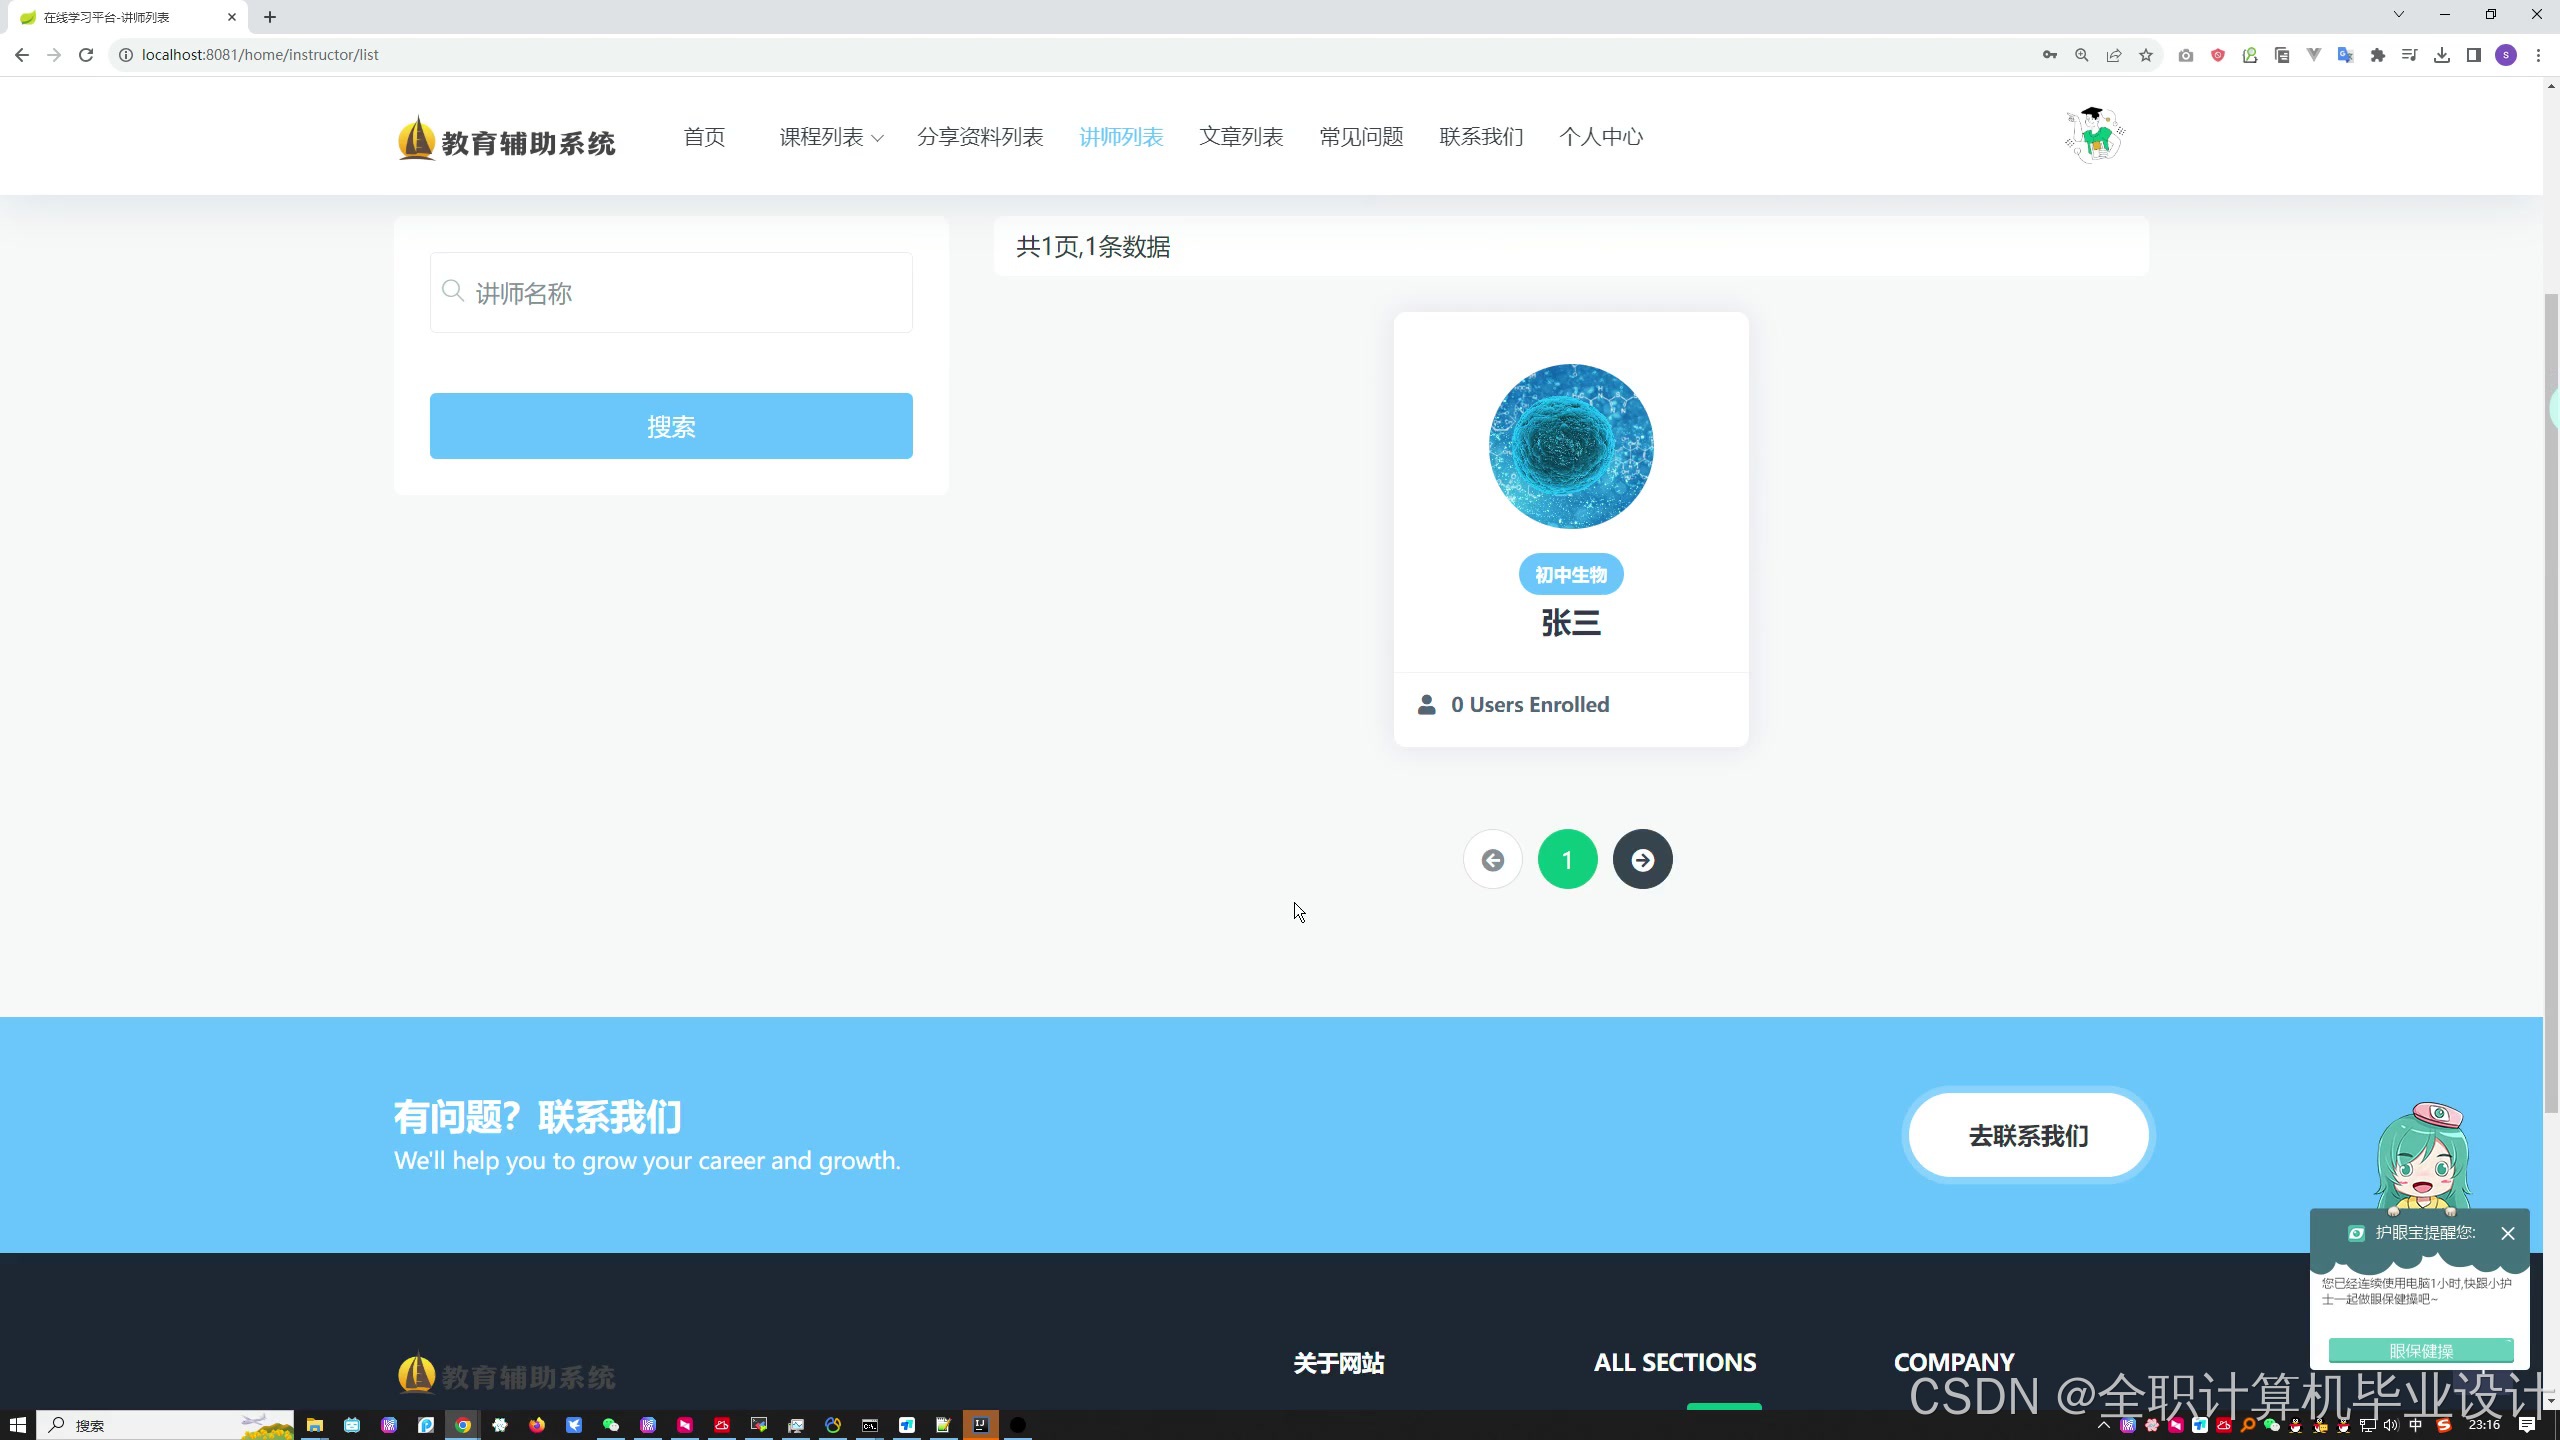Open the instructor 张三 profile picture

1570,446
